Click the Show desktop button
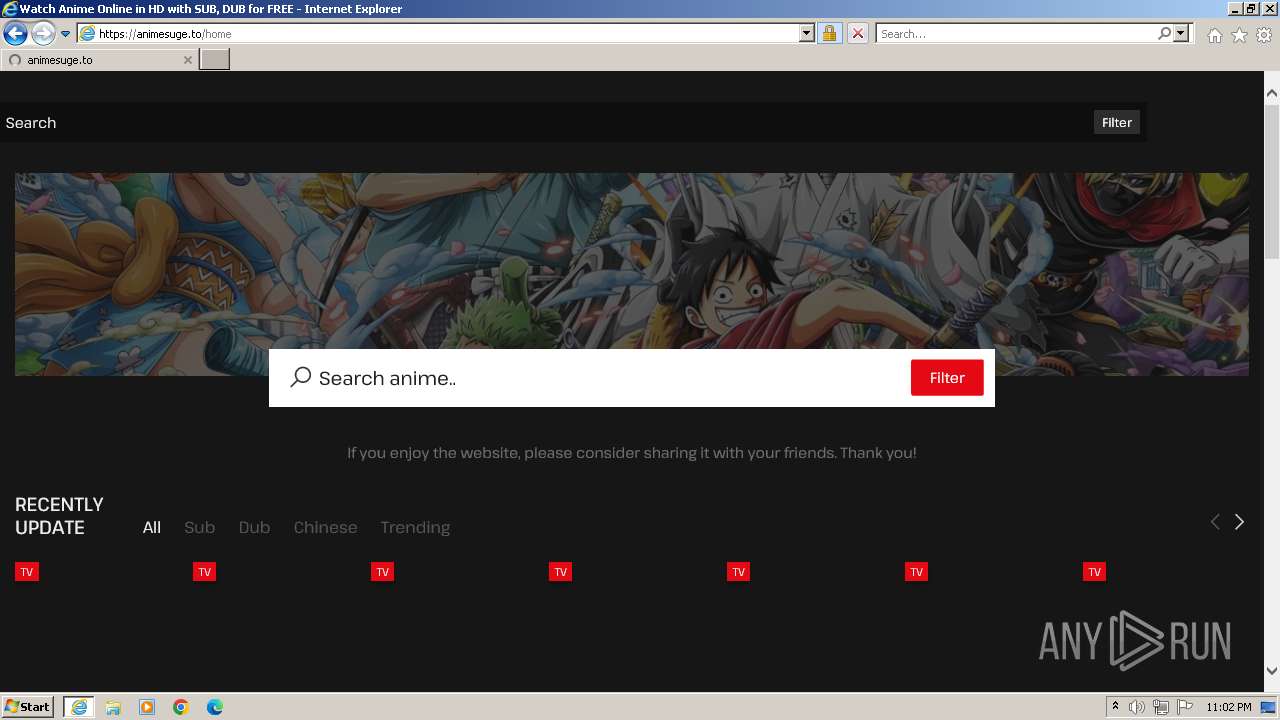The image size is (1280, 720). [1269, 707]
